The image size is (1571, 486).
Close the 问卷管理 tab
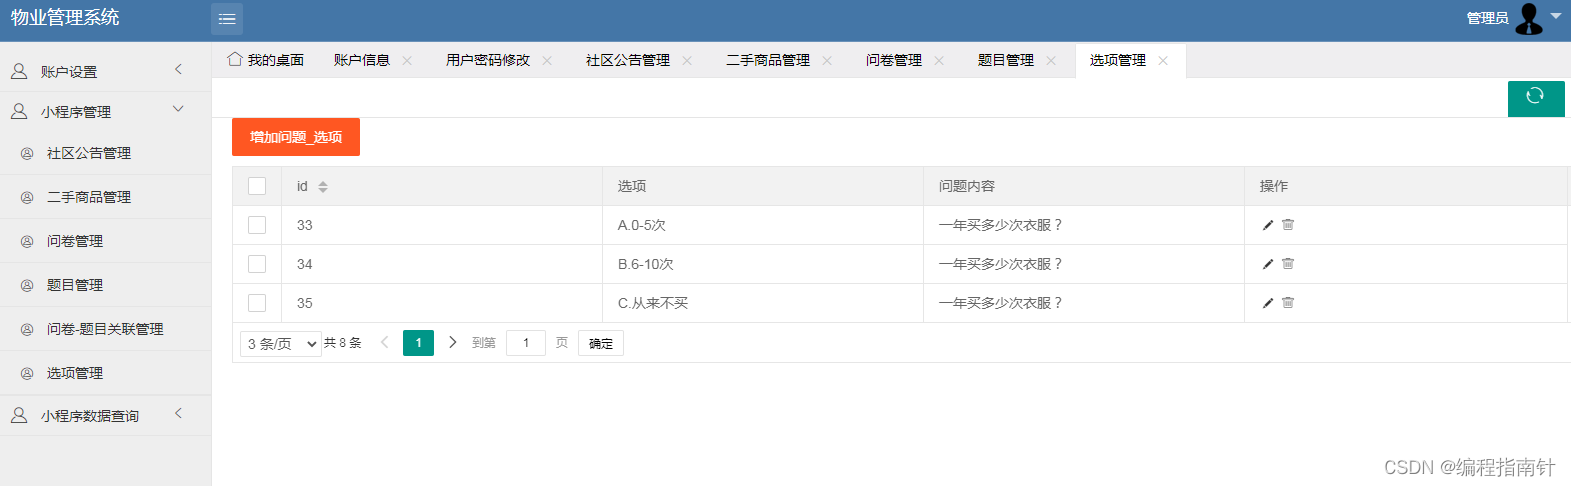coord(939,61)
